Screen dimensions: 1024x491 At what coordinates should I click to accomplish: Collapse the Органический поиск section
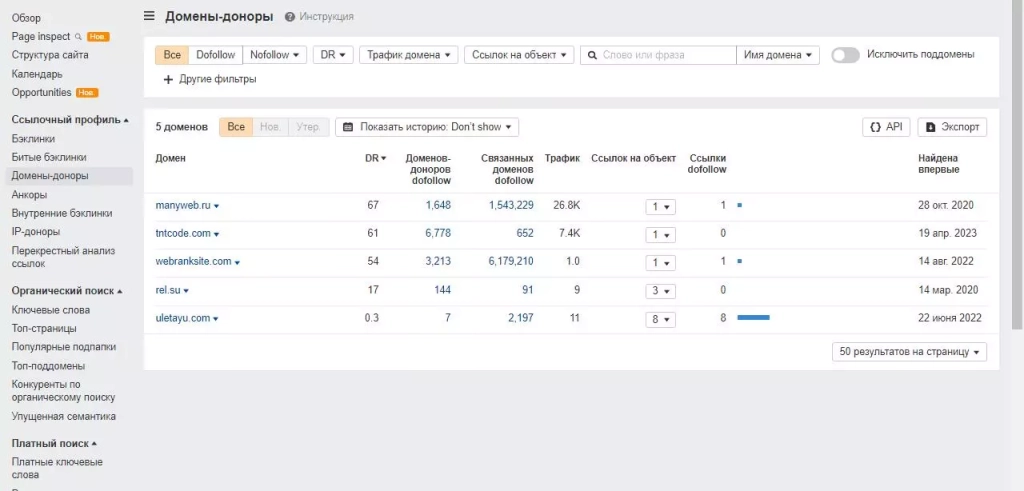pyautogui.click(x=67, y=291)
